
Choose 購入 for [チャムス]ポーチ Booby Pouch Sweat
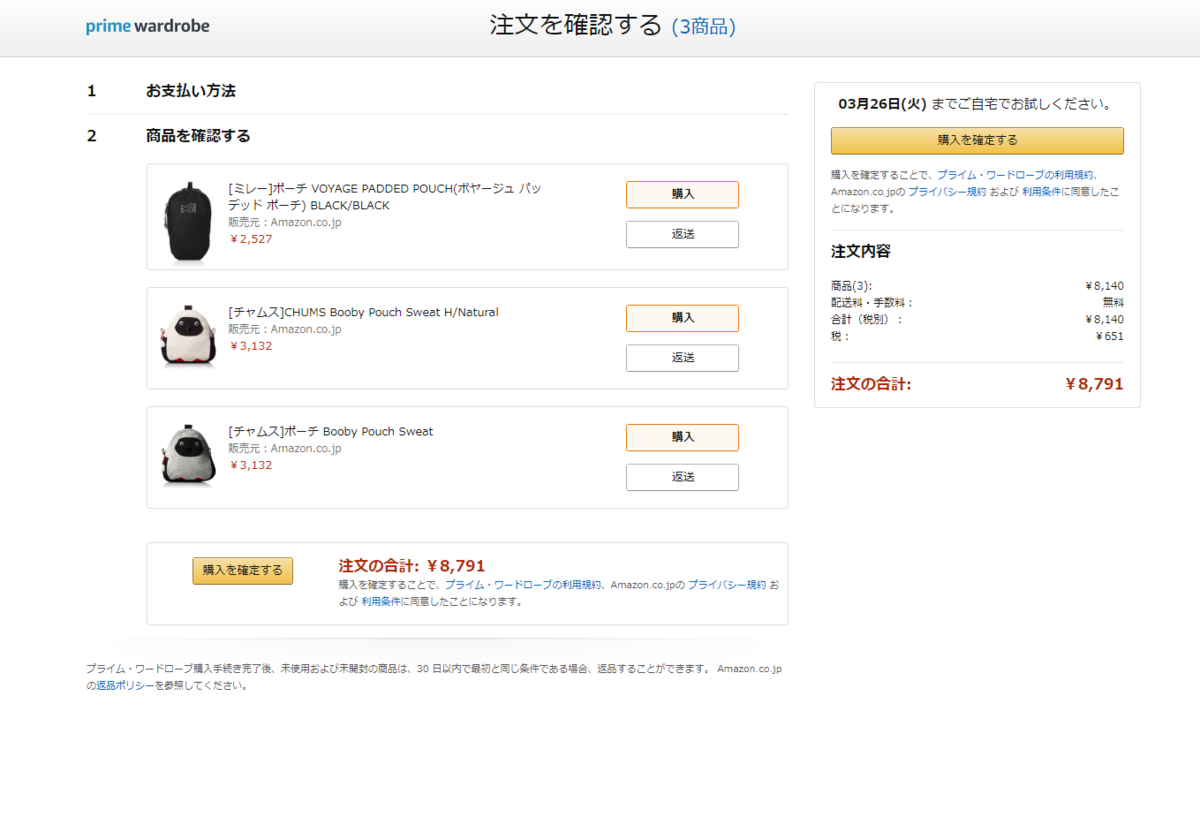[x=682, y=437]
